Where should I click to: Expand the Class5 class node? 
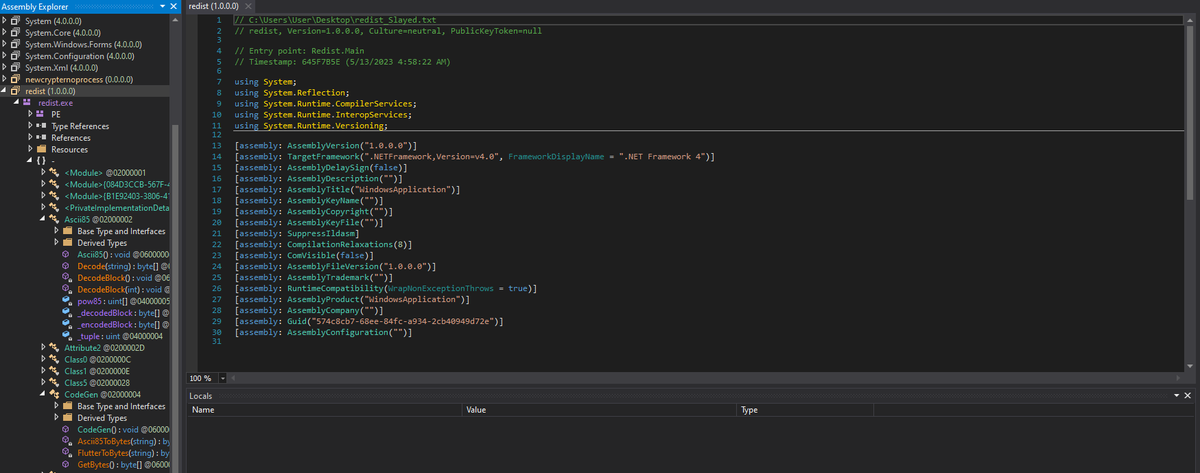coord(42,383)
